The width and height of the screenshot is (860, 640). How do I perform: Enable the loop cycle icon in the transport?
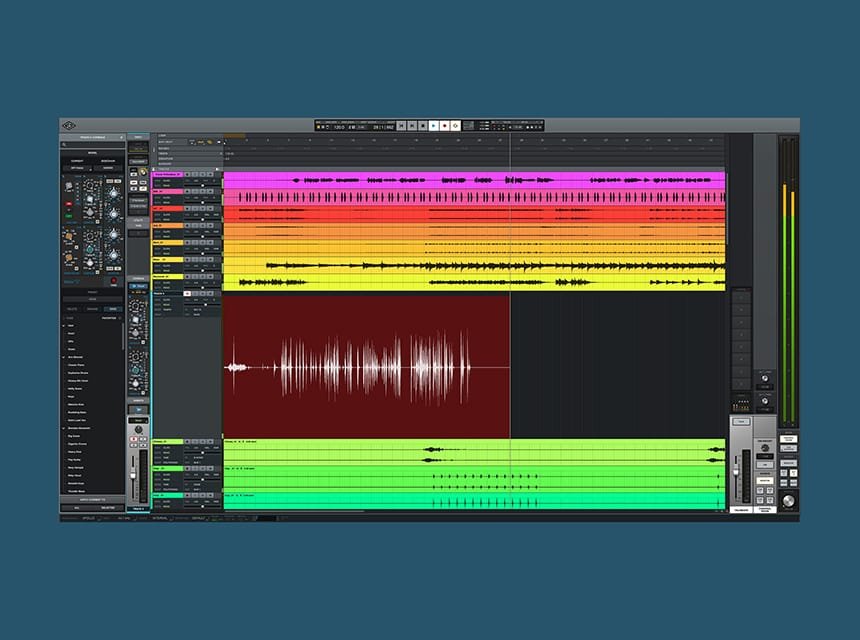pyautogui.click(x=454, y=126)
